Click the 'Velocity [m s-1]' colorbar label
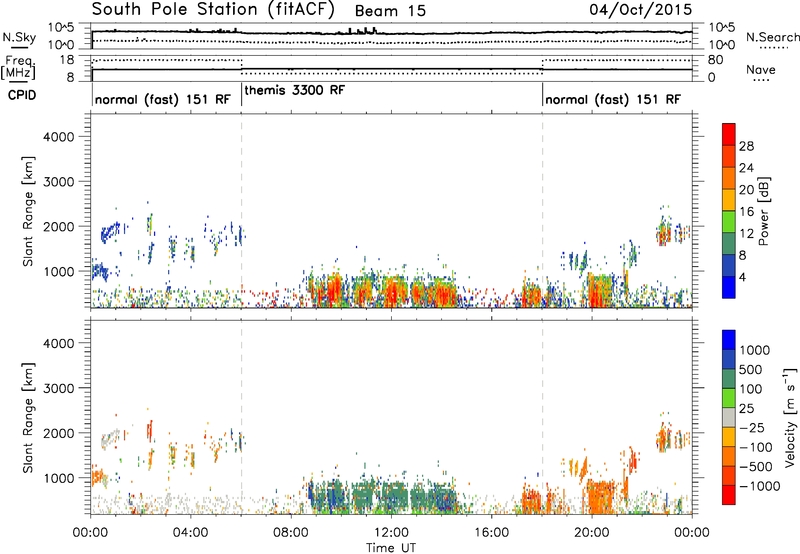The width and height of the screenshot is (800, 554). coord(790,417)
